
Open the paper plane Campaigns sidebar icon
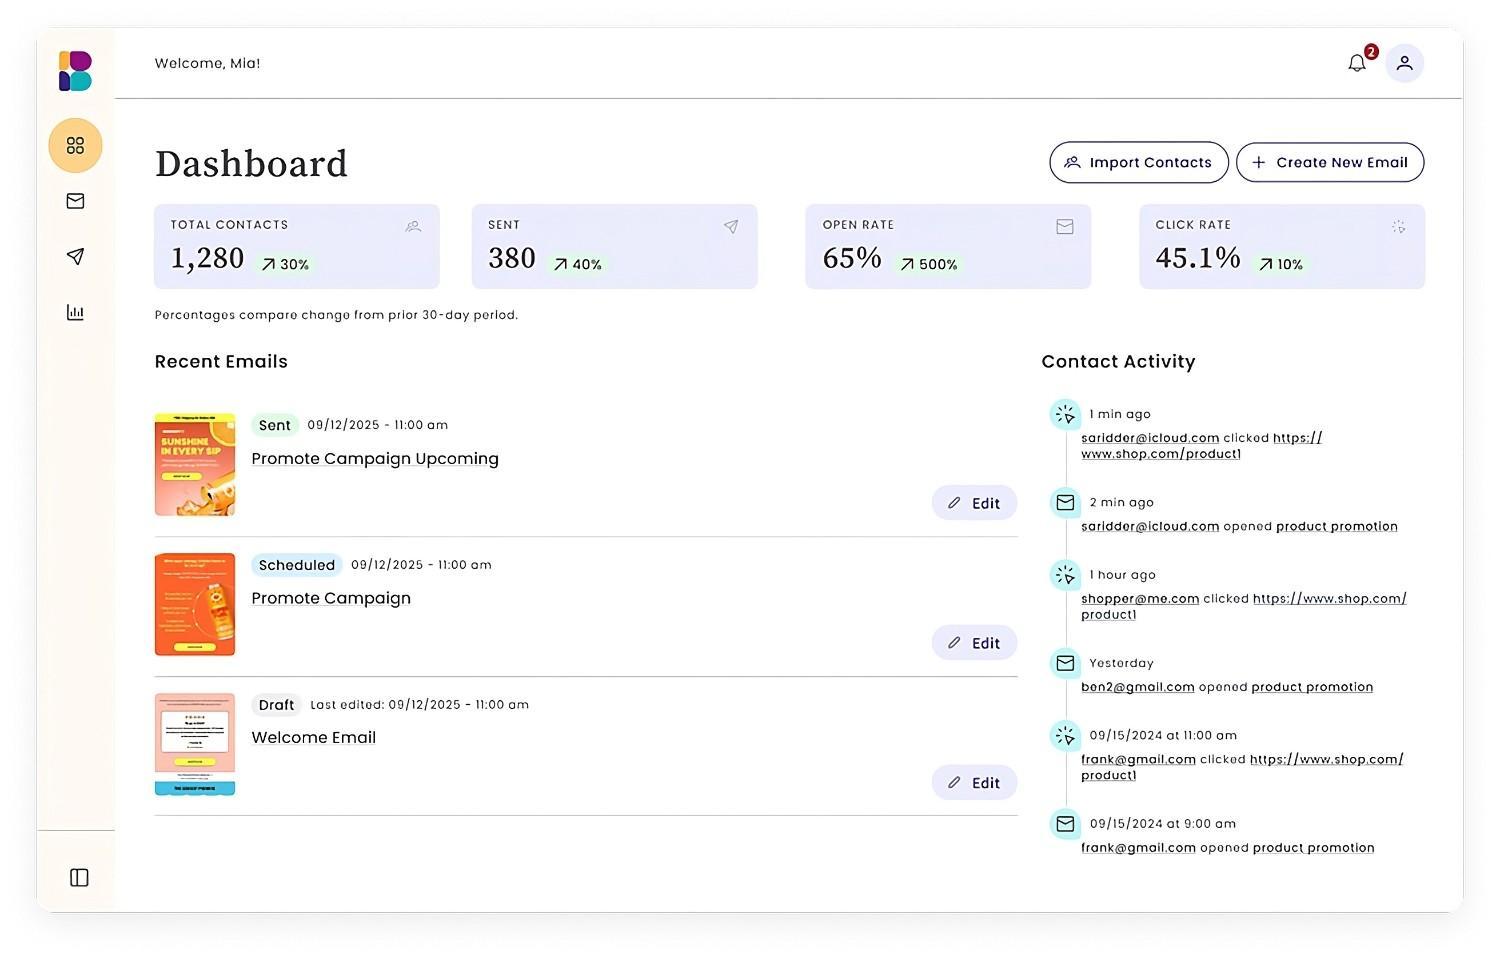75,257
